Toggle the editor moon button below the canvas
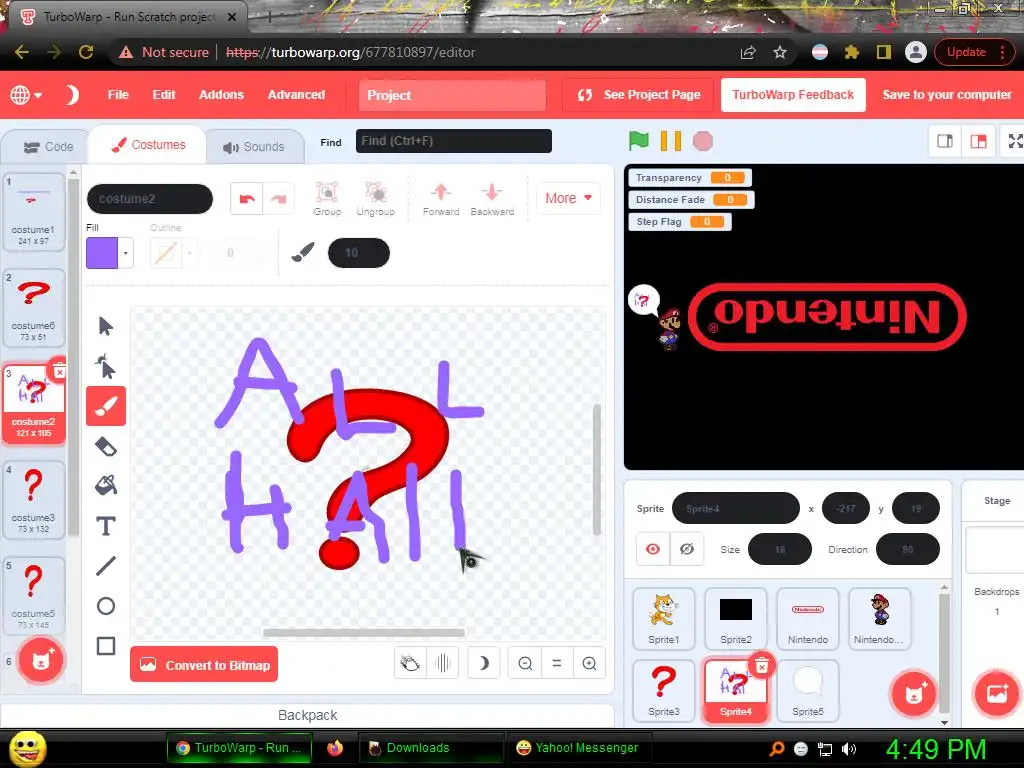 point(483,664)
